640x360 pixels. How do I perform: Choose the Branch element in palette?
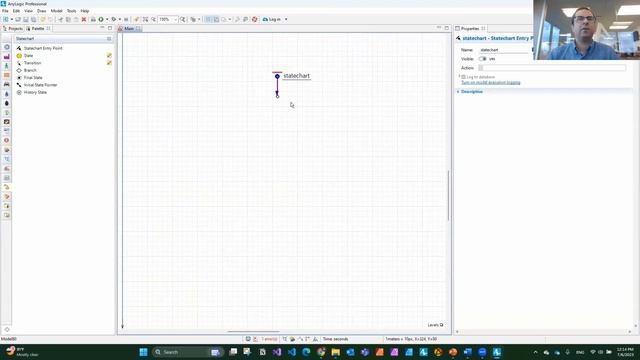coord(30,70)
